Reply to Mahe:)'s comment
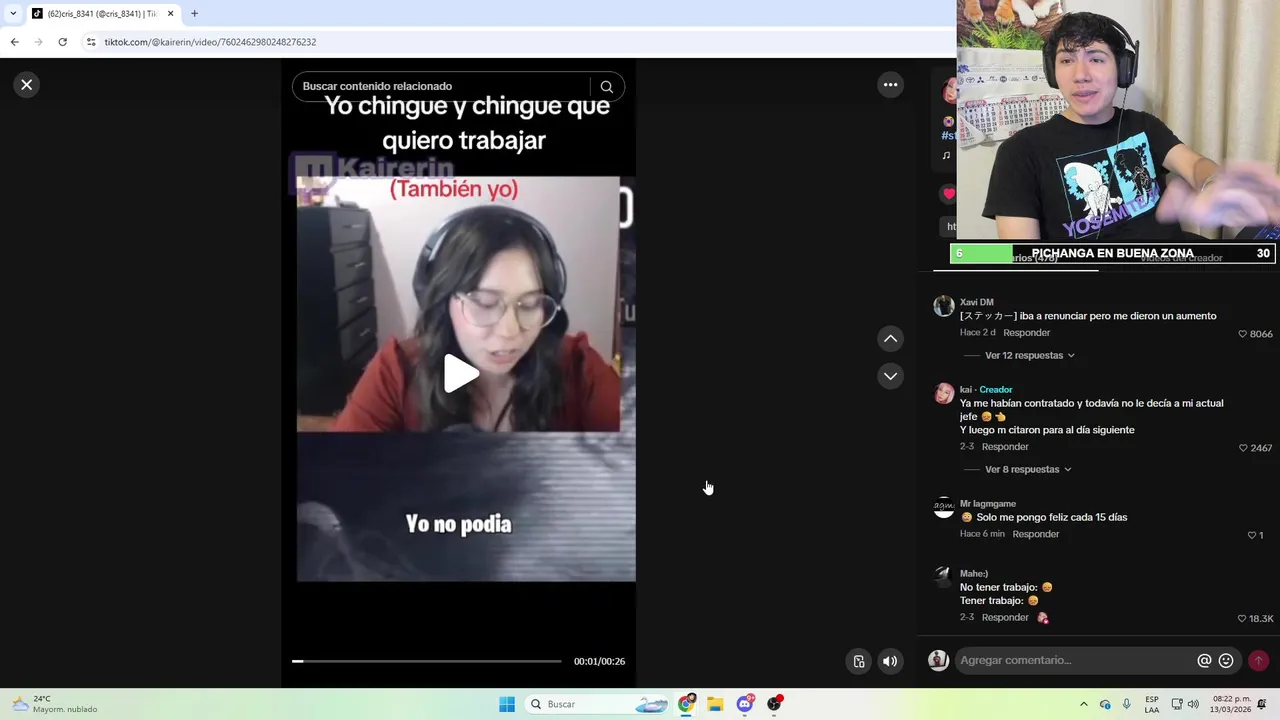The width and height of the screenshot is (1280, 720). pyautogui.click(x=1005, y=618)
